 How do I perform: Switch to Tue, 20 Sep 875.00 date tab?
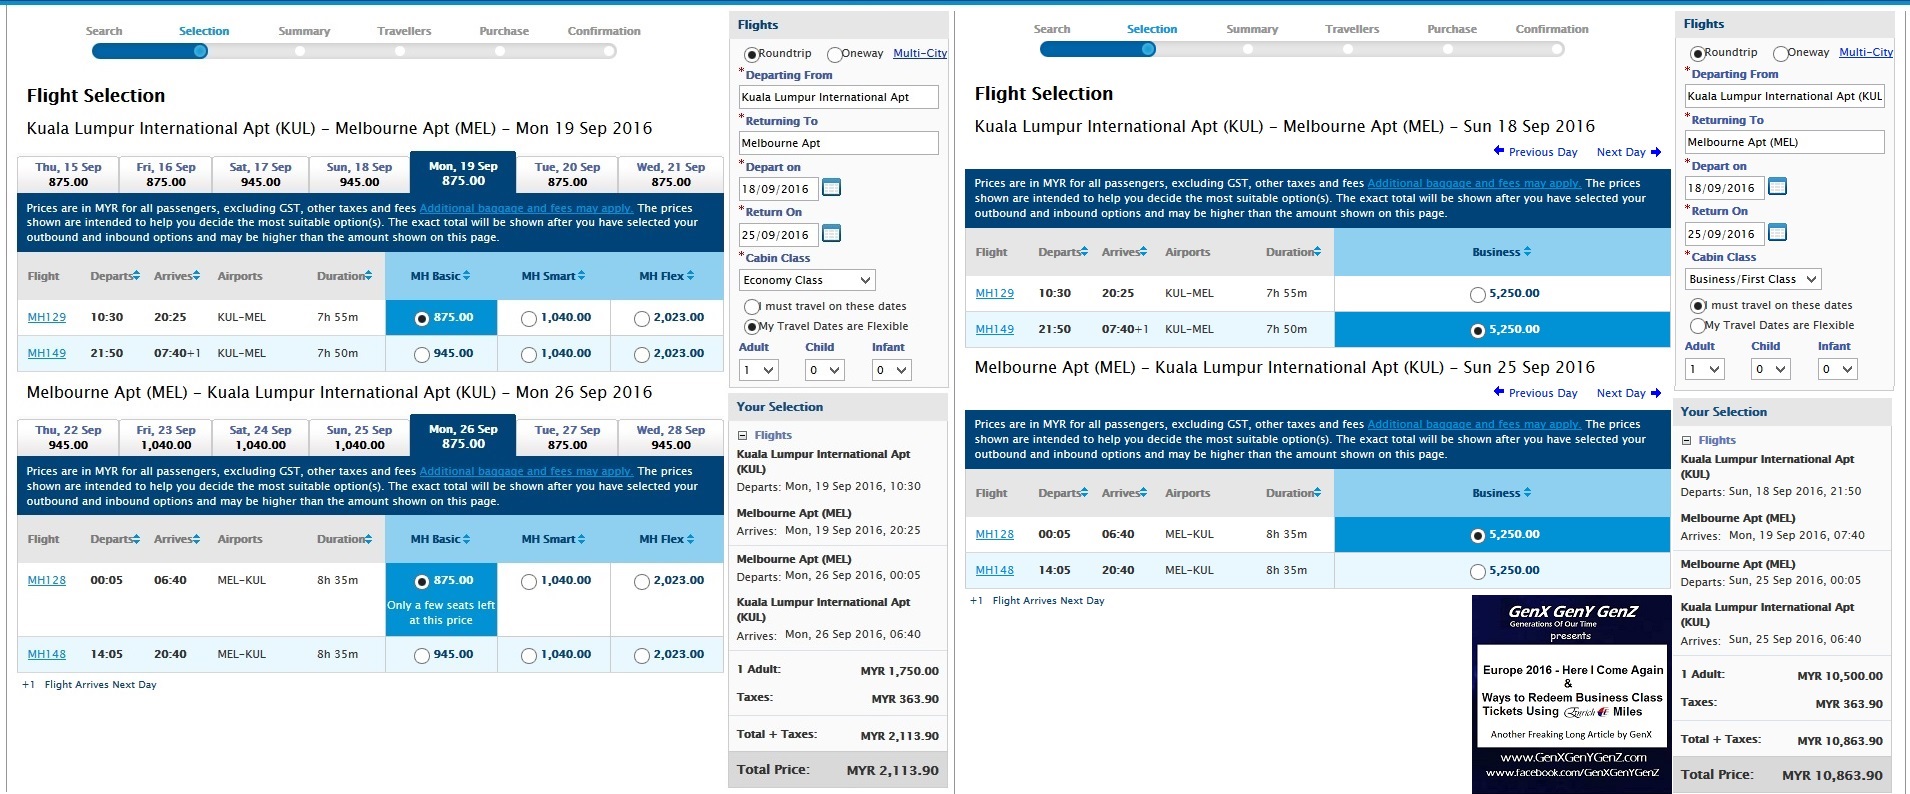coord(567,174)
